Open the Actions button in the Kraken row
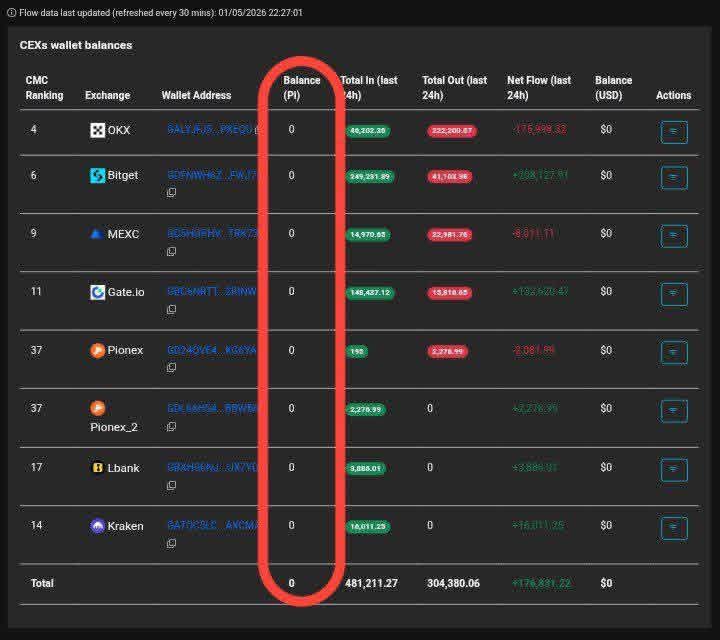The image size is (720, 640). tap(674, 528)
